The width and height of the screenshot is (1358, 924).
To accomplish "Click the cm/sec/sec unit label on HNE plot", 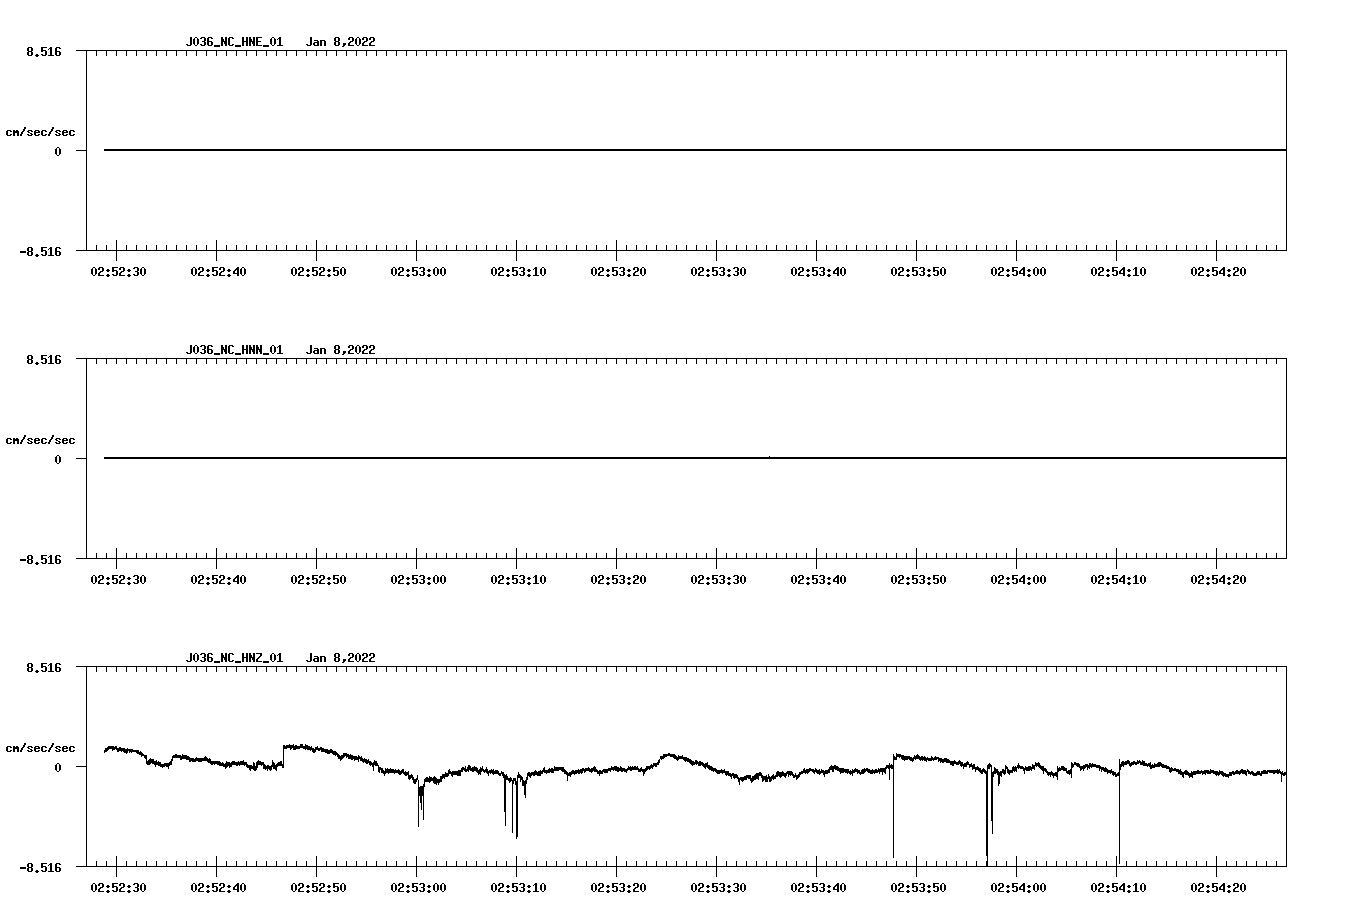I will [40, 132].
